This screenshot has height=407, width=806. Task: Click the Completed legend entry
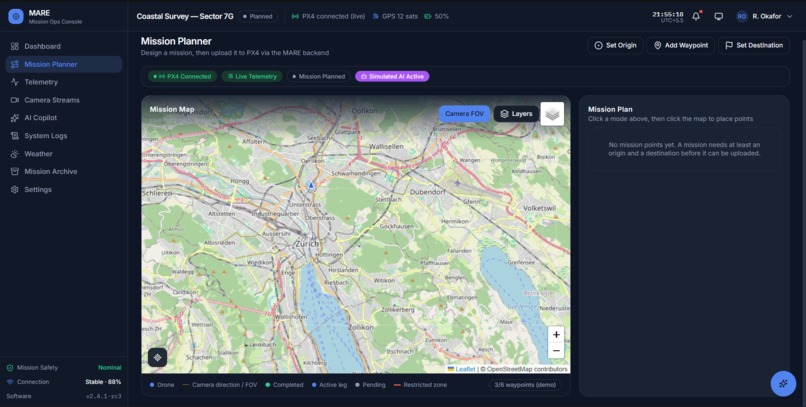pos(284,385)
